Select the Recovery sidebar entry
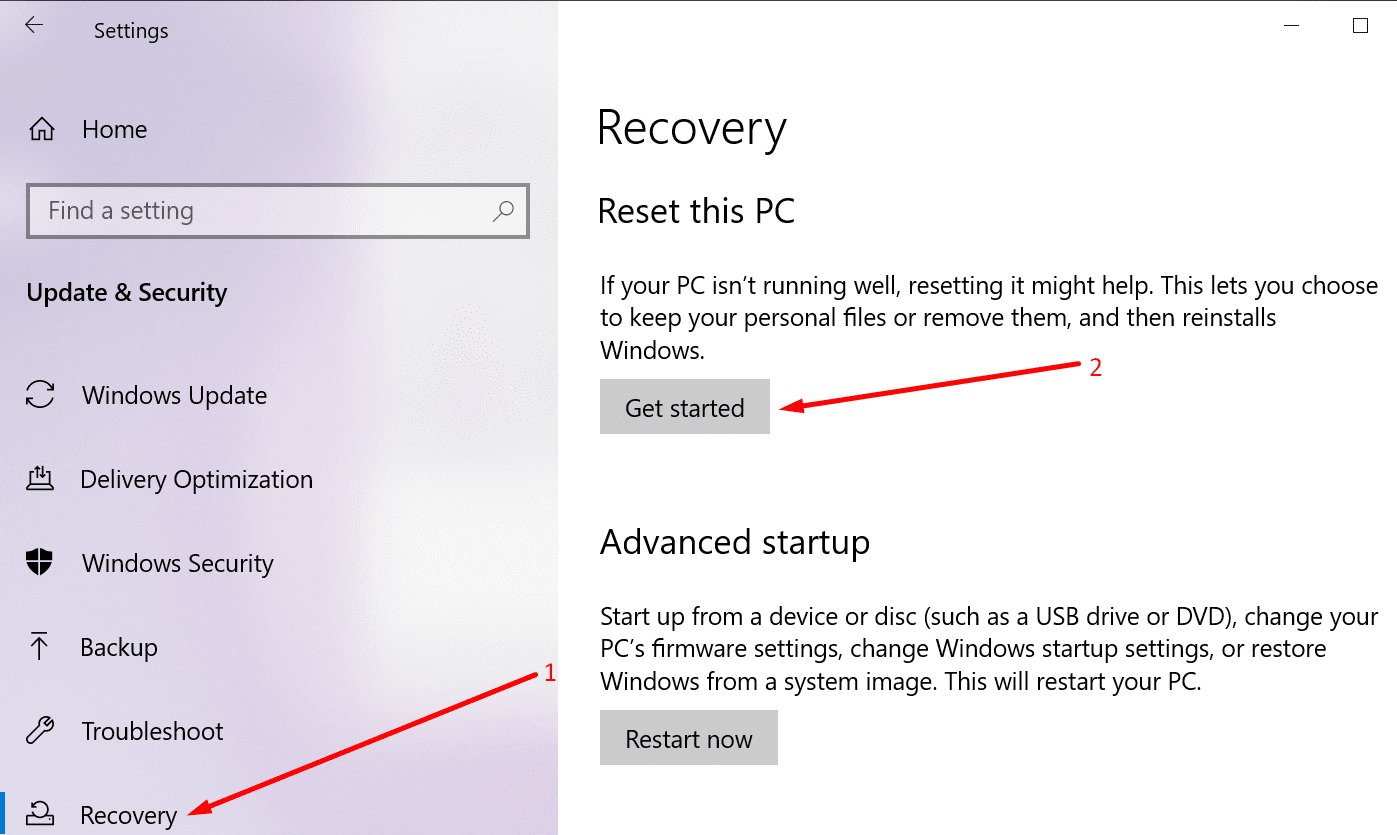The width and height of the screenshot is (1397, 835). point(129,815)
